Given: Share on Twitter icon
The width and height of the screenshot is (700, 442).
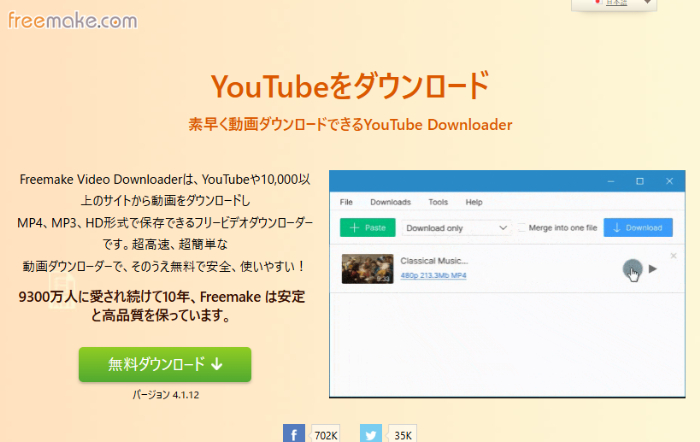Looking at the screenshot, I should (371, 434).
